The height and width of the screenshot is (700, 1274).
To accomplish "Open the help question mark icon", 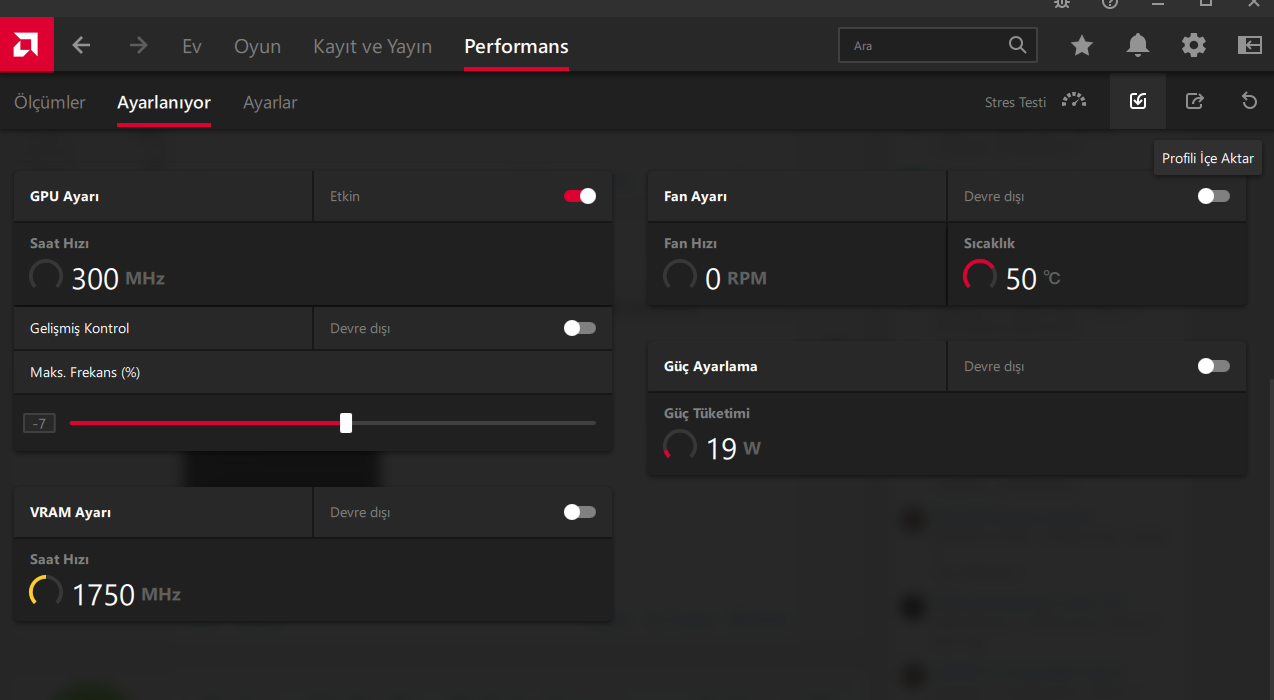I will 1110,4.
